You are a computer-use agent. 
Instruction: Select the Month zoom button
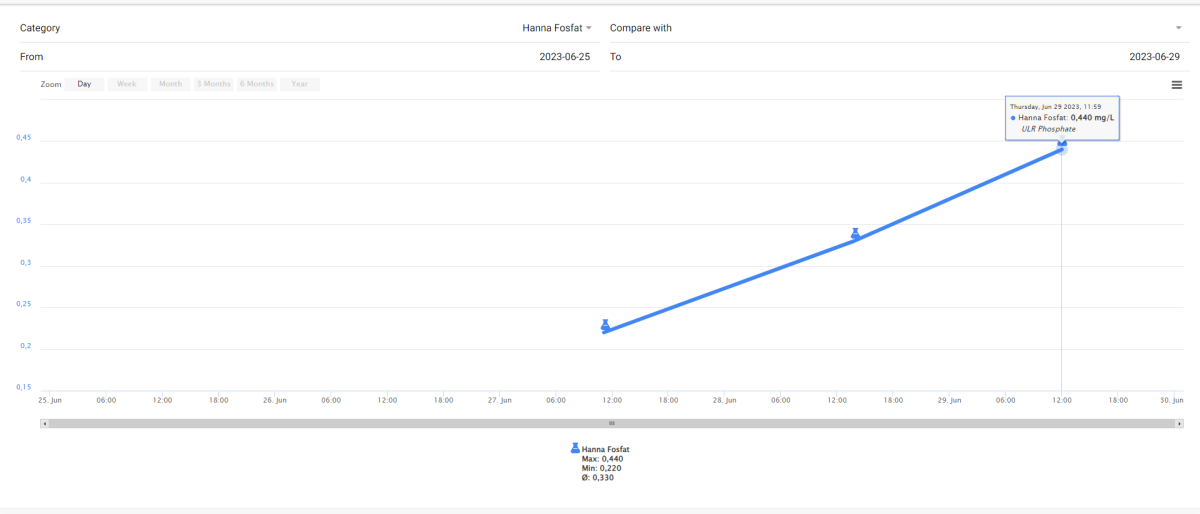coord(170,84)
